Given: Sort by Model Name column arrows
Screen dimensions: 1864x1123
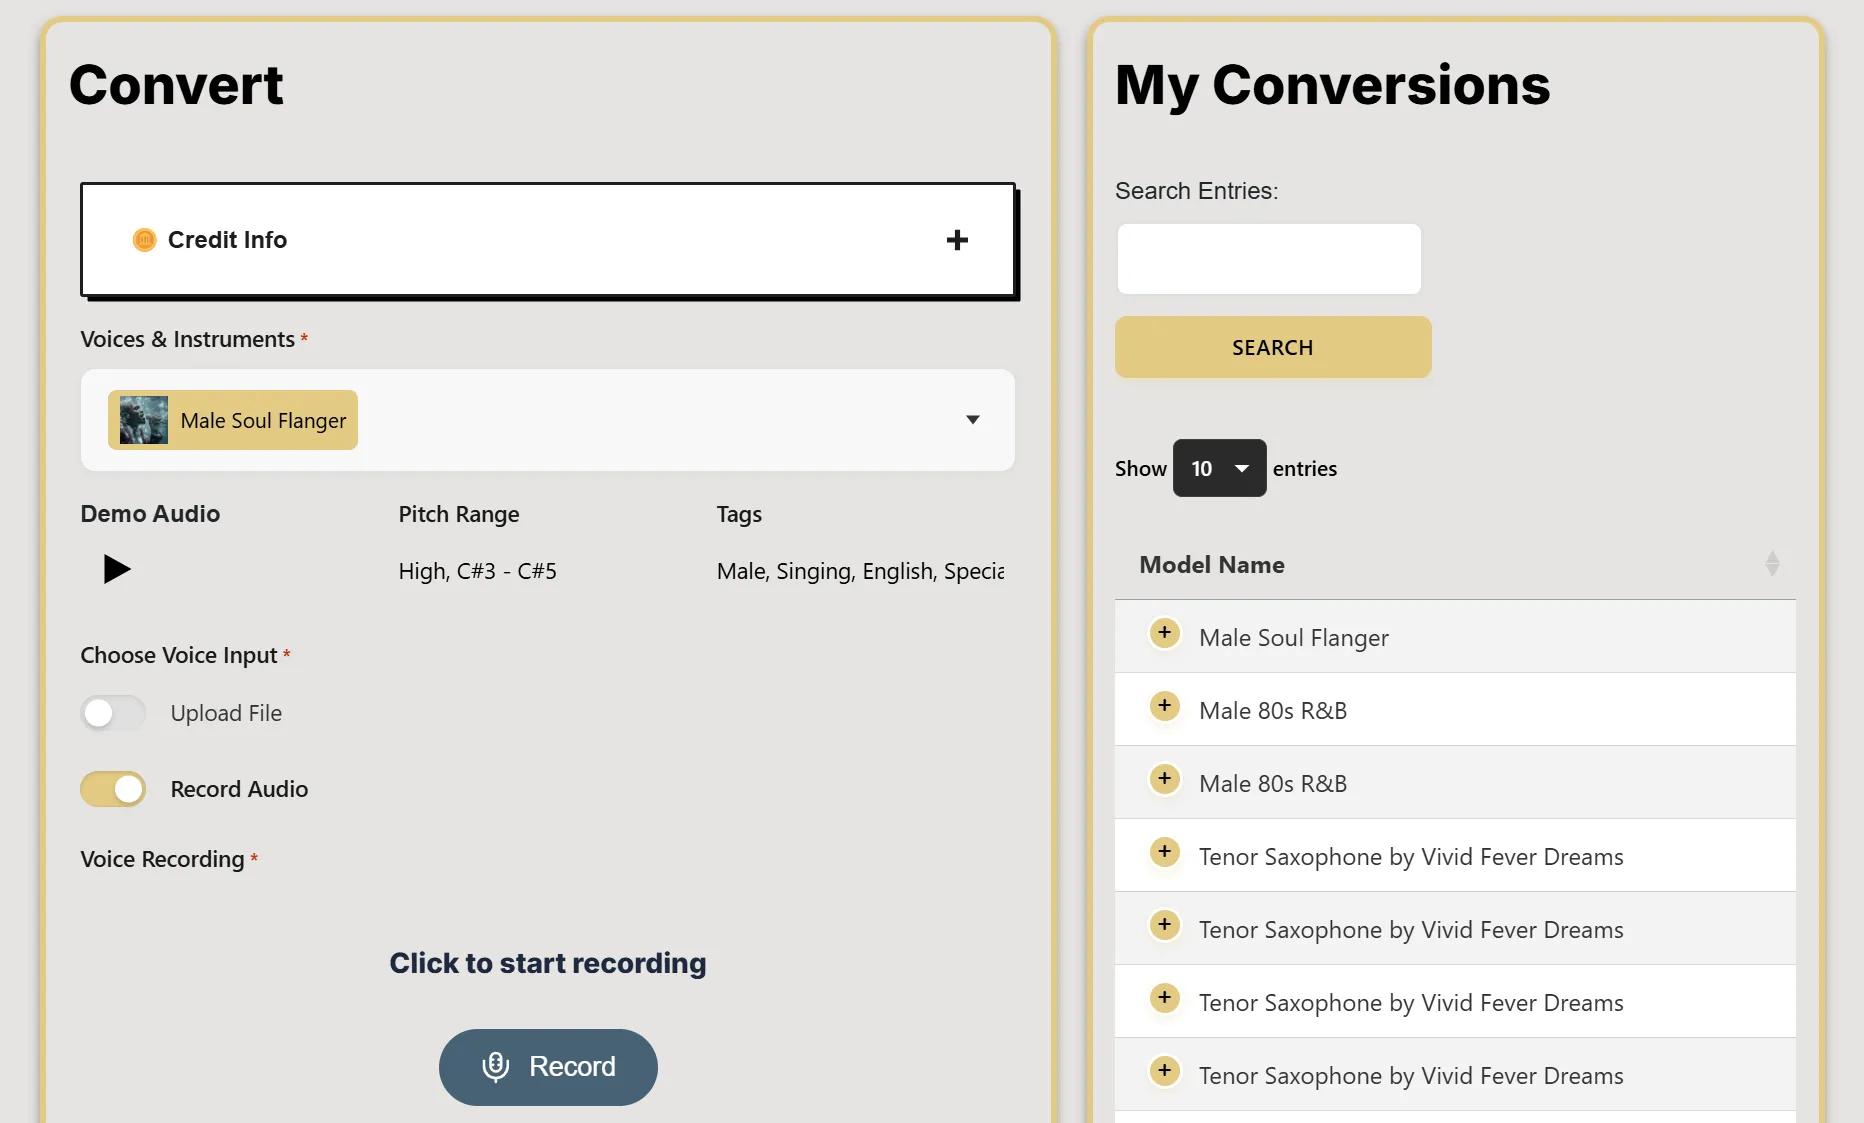Looking at the screenshot, I should [x=1772, y=564].
